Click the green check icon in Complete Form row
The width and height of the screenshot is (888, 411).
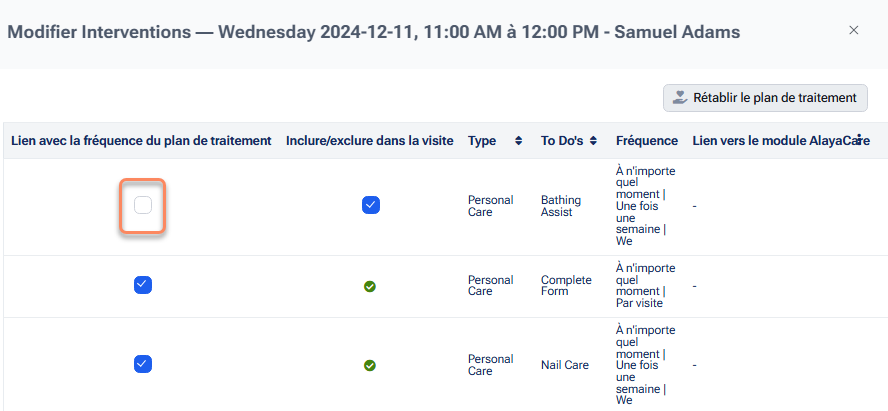(370, 286)
